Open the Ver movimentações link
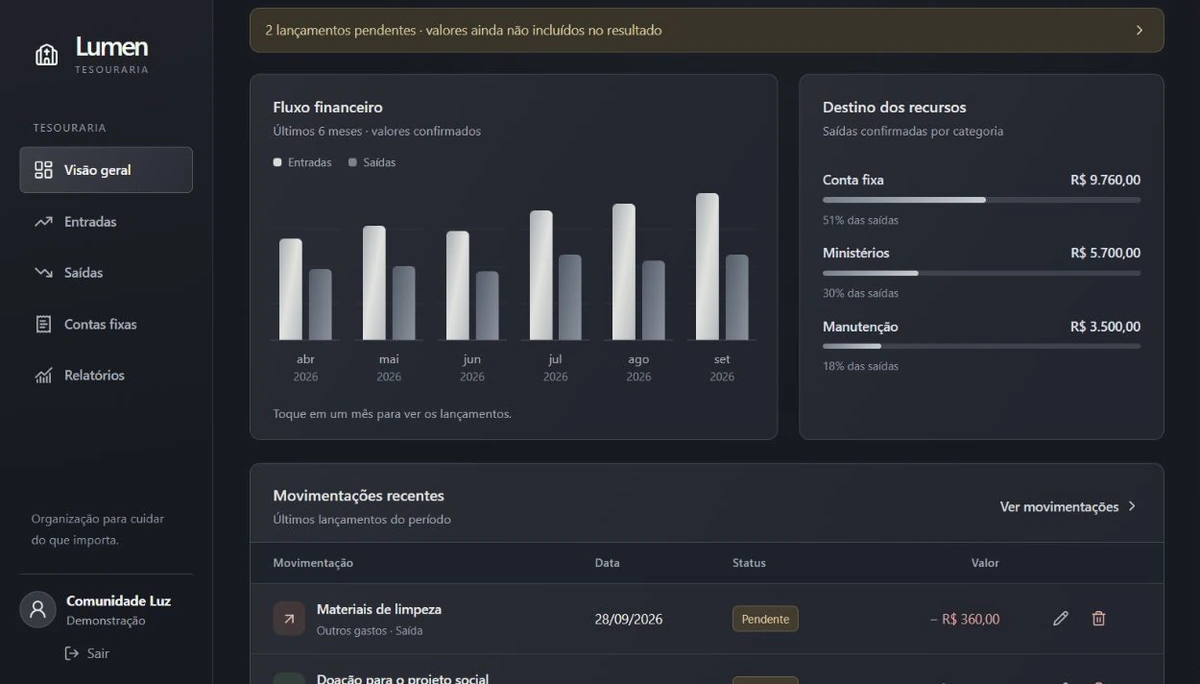Image resolution: width=1200 pixels, height=684 pixels. (x=1068, y=507)
